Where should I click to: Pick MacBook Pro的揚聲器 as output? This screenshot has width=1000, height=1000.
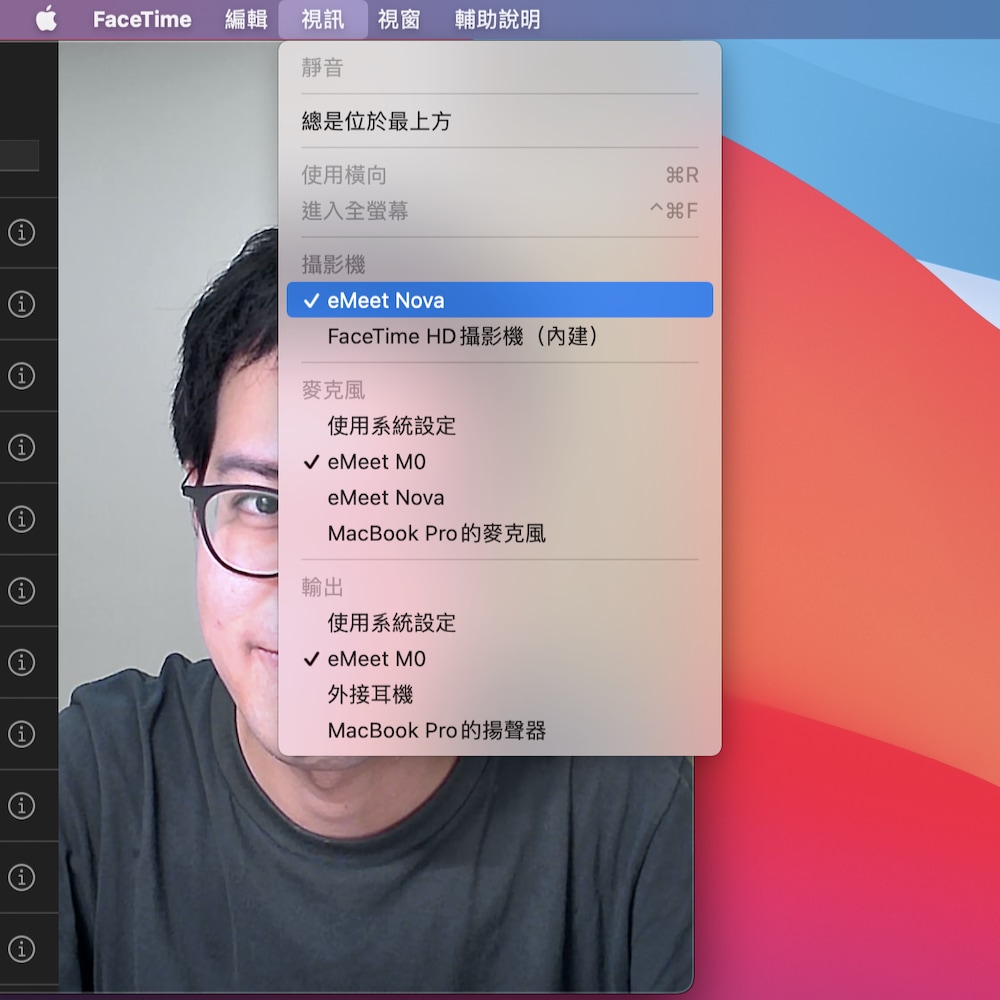499,730
